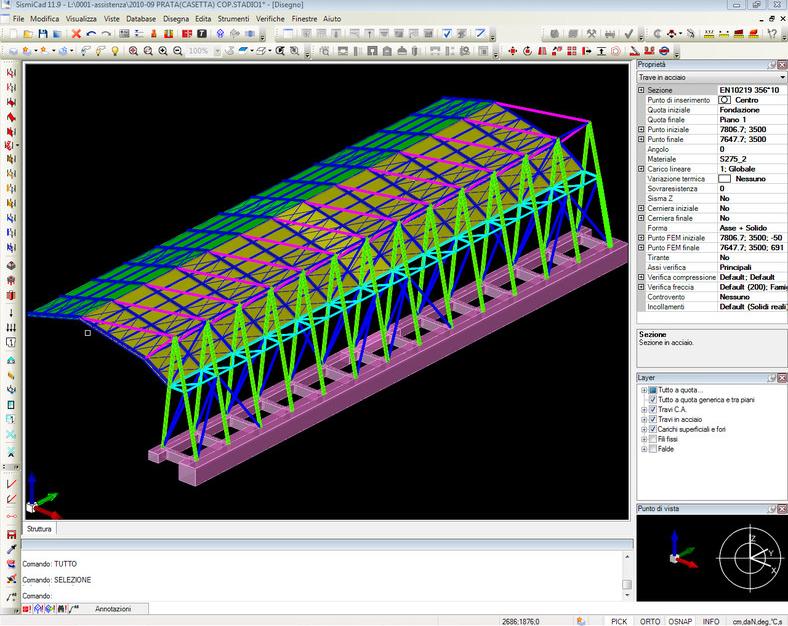Expand the Travi in acciaio layer node

(x=643, y=420)
